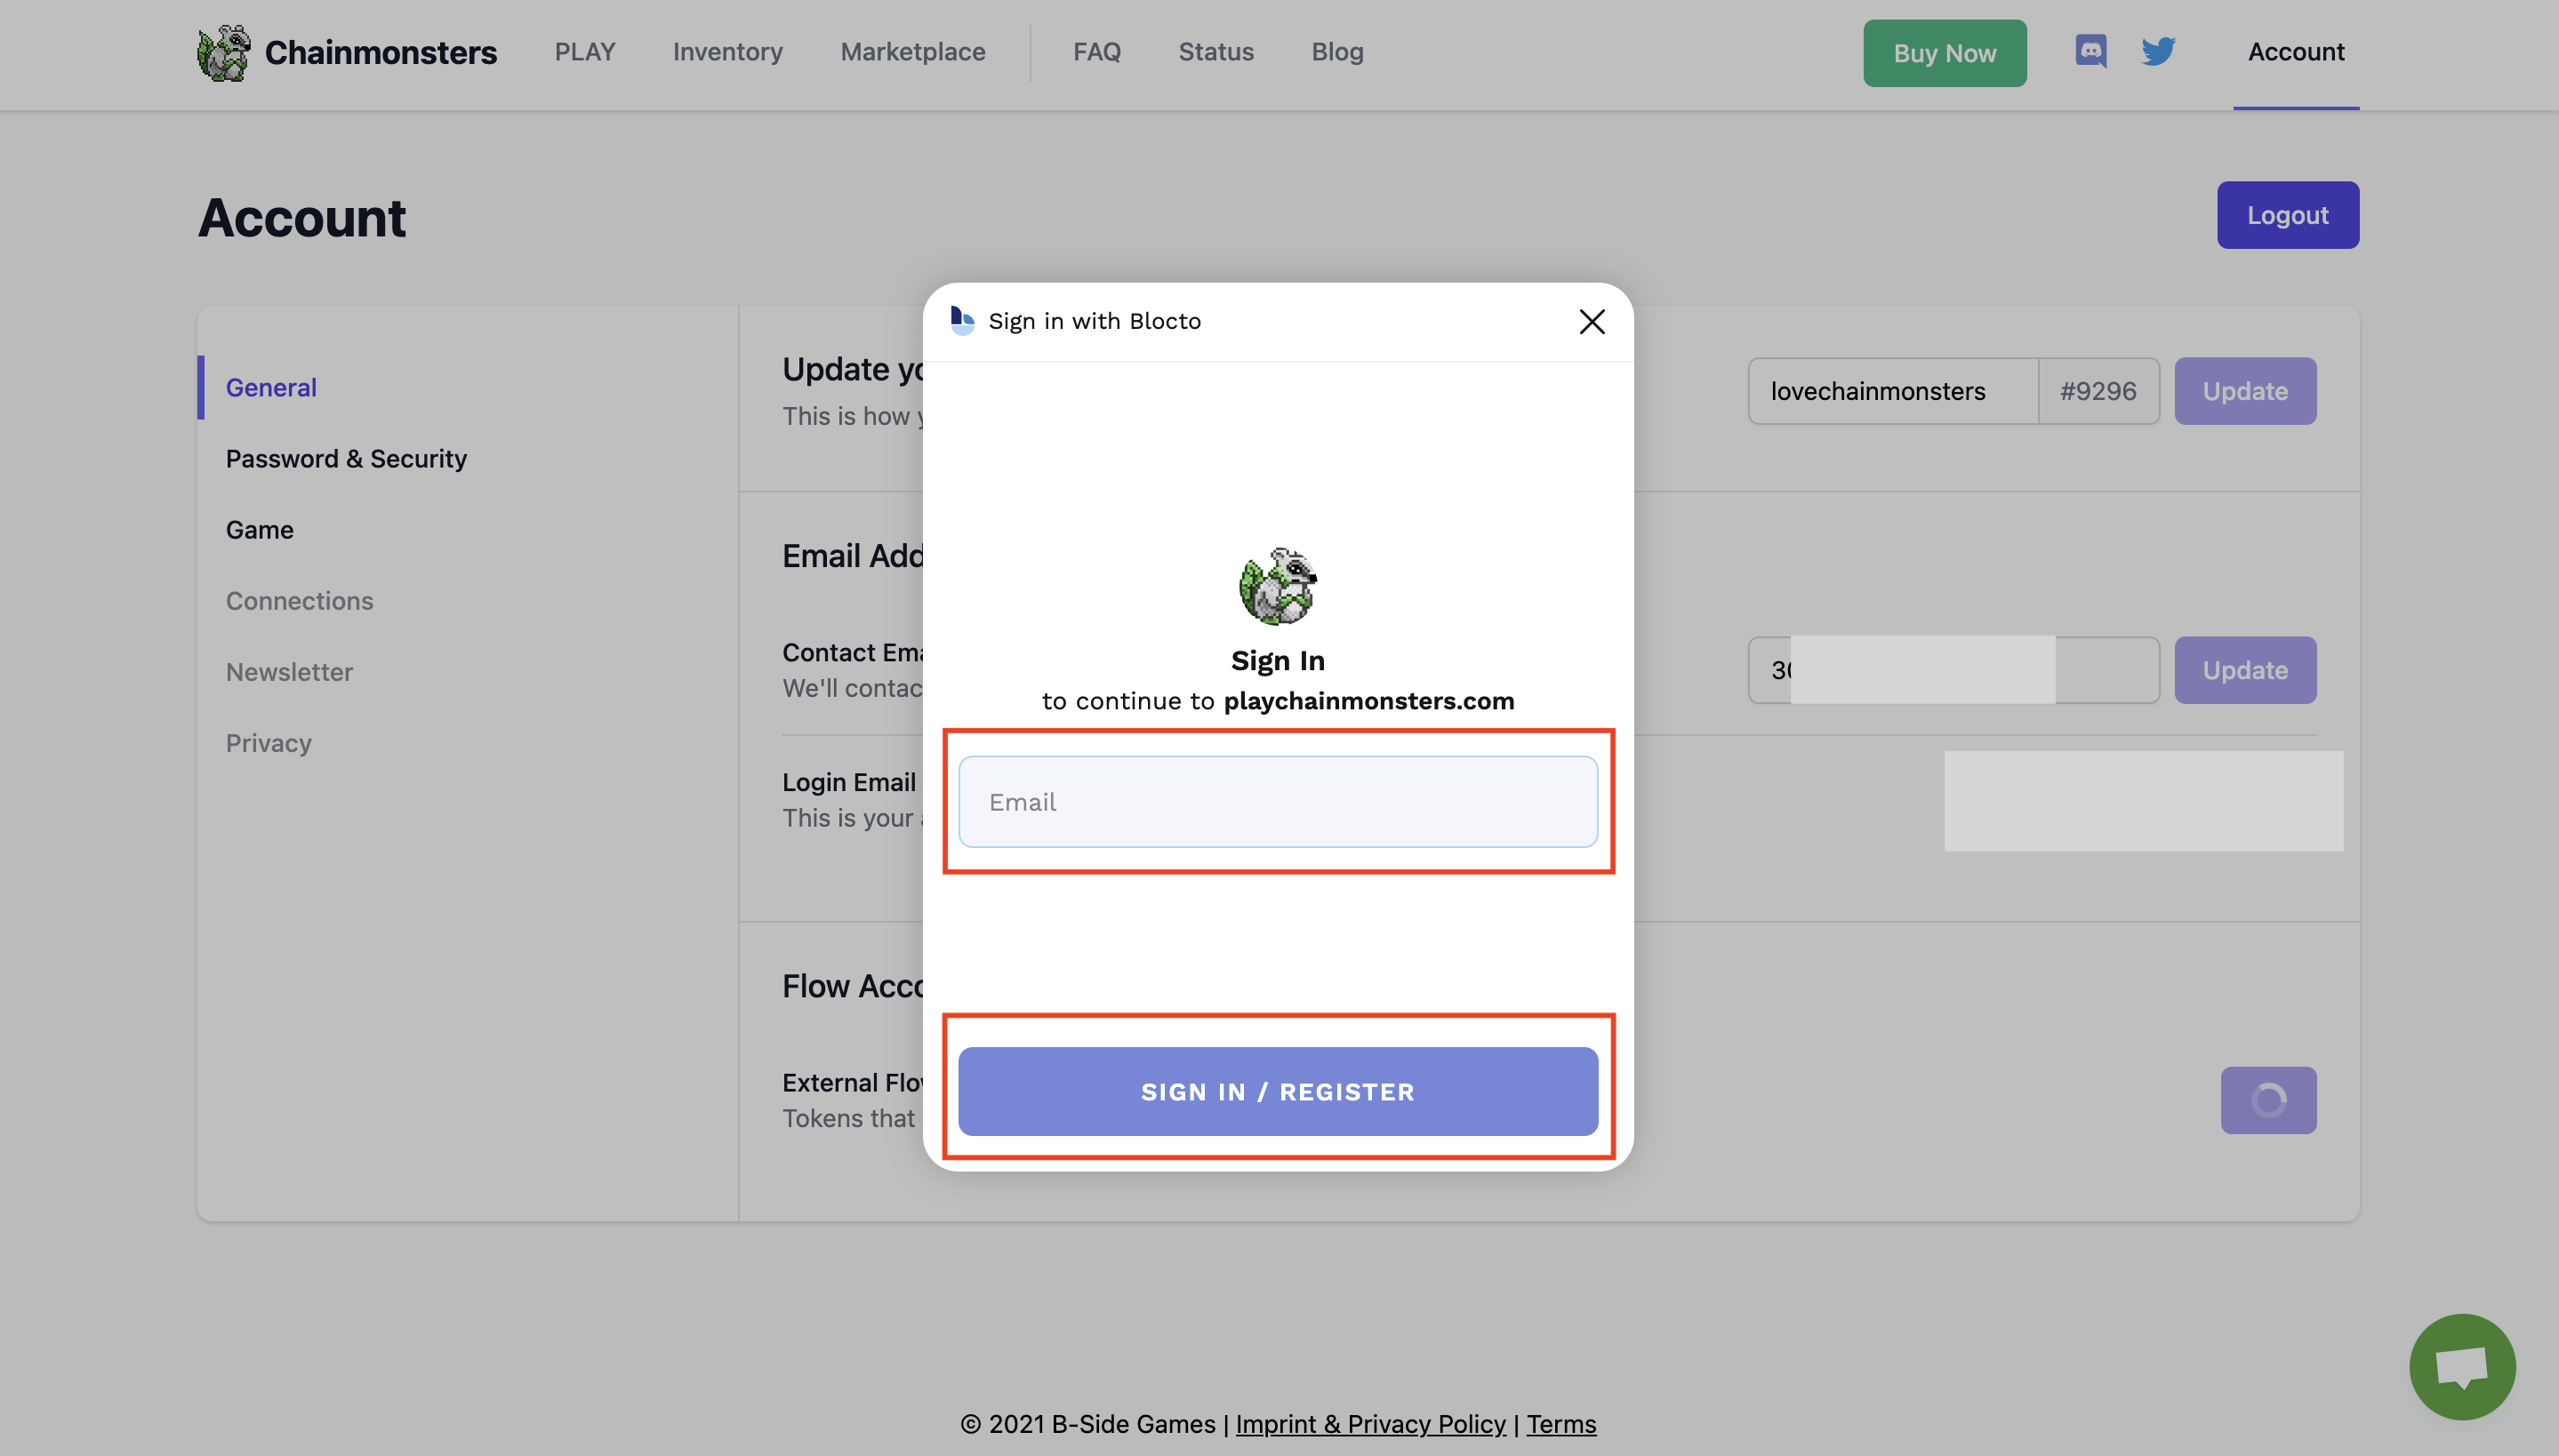Close the Blocto sign-in dialog

(1591, 321)
